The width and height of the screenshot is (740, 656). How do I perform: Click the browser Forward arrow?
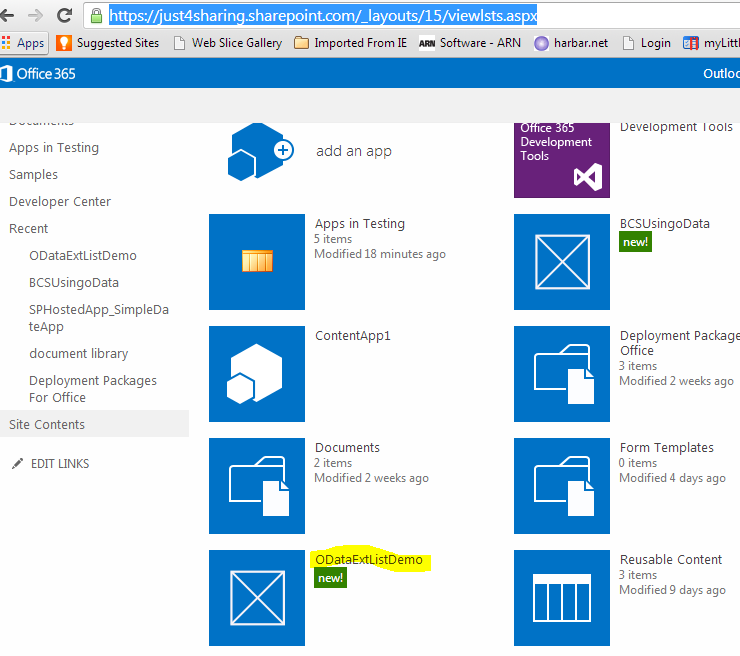[x=35, y=16]
